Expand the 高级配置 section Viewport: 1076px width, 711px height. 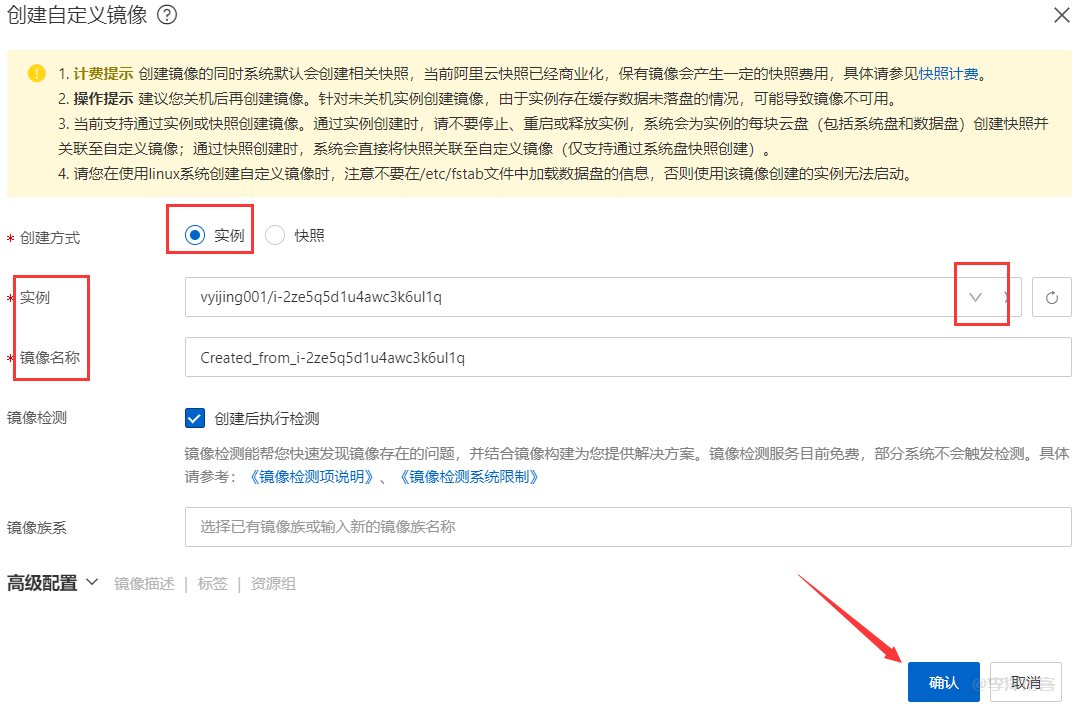[53, 583]
